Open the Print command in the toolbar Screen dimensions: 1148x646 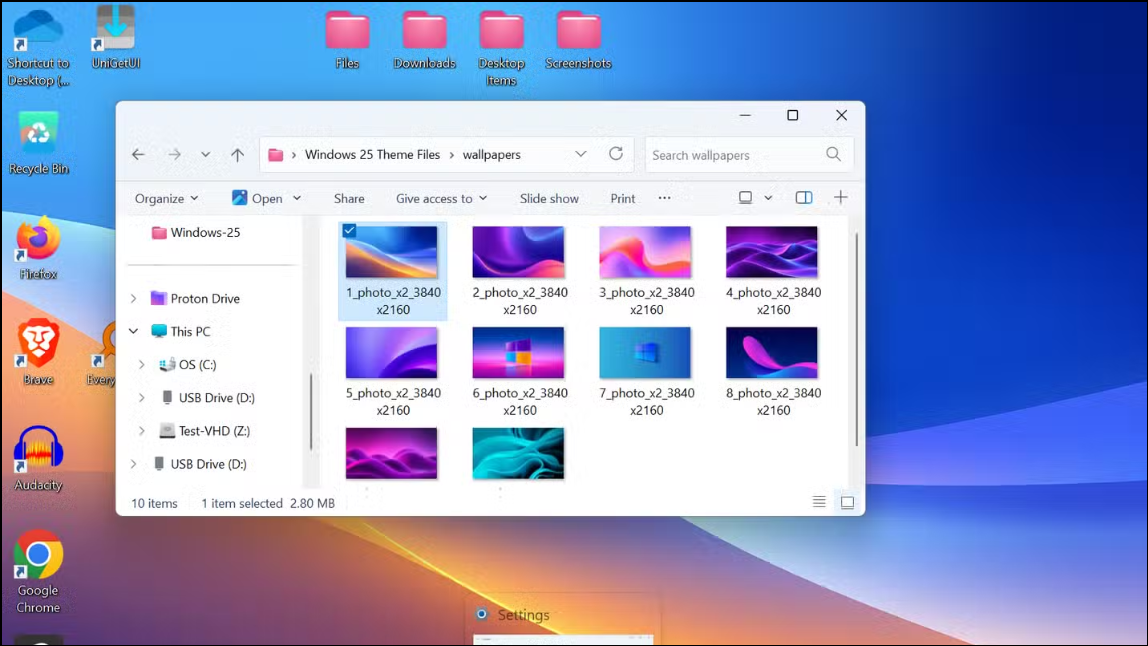pos(622,198)
